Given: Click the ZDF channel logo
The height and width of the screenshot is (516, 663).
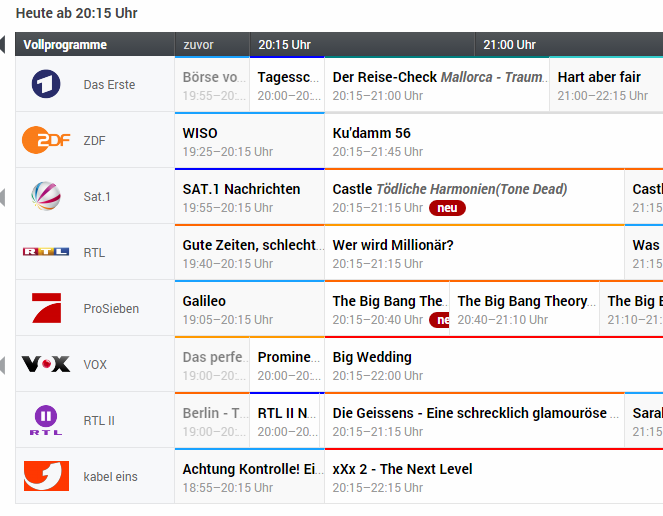Looking at the screenshot, I should (x=46, y=140).
